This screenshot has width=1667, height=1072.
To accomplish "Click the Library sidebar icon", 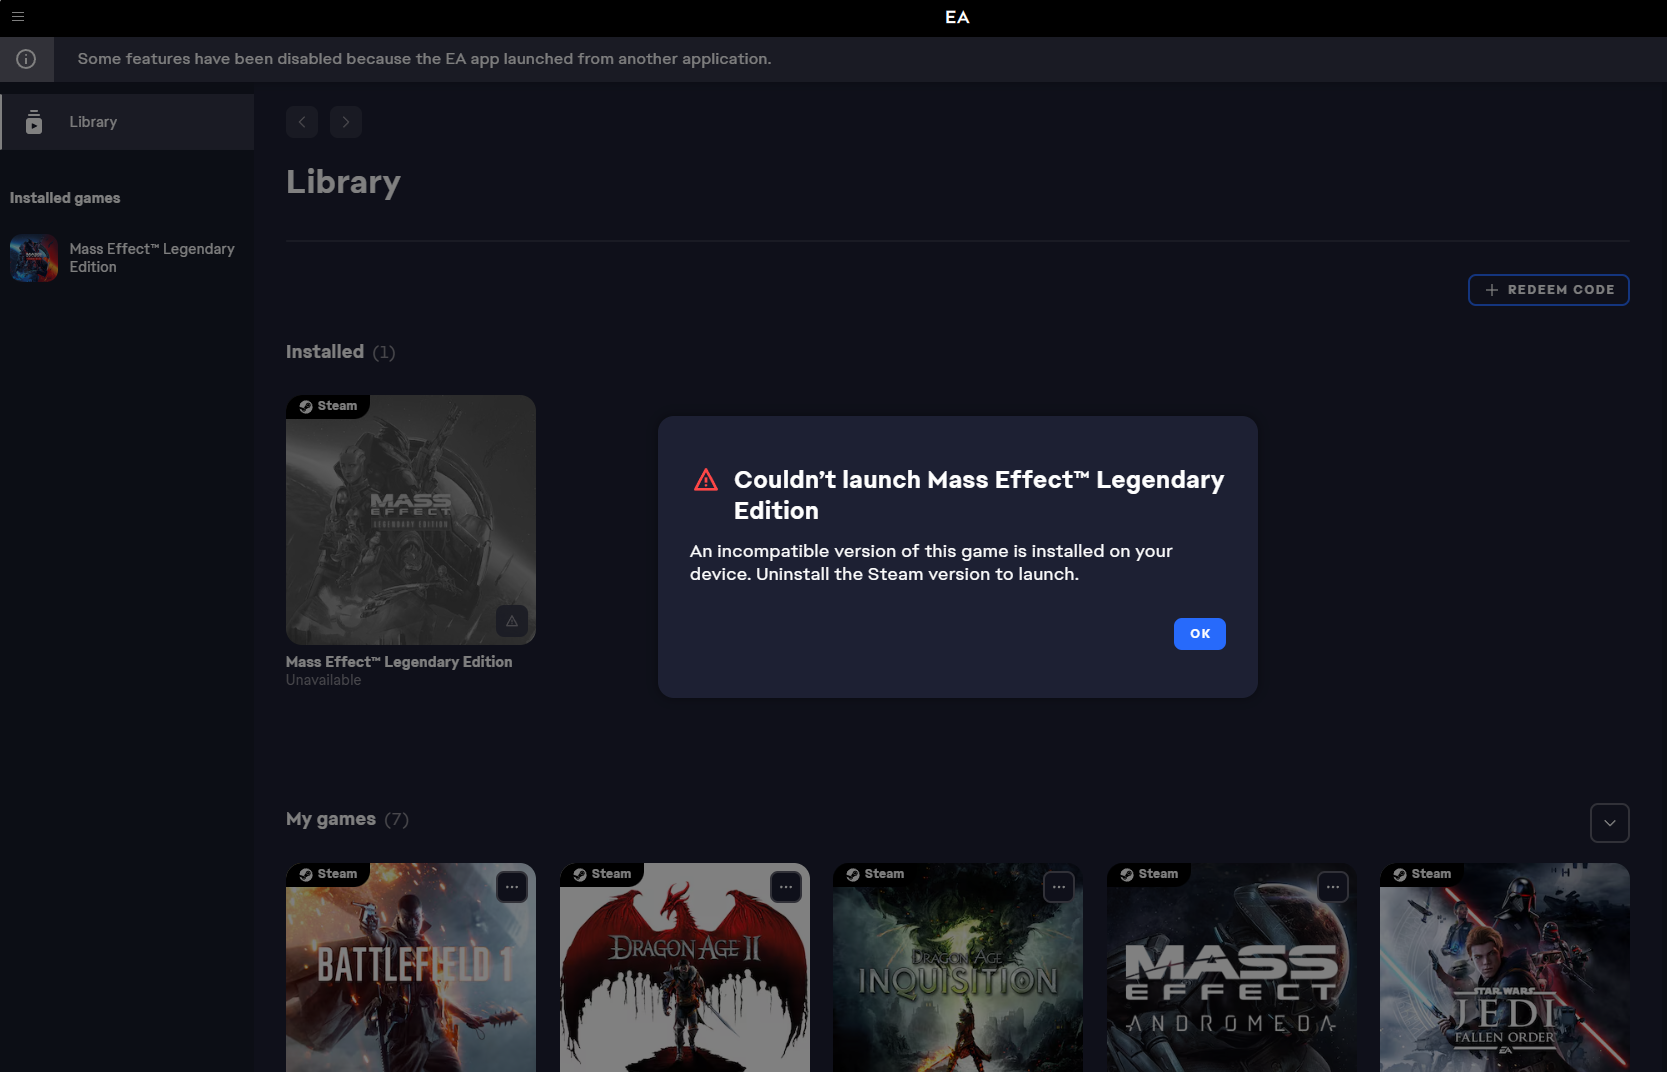I will coord(34,122).
